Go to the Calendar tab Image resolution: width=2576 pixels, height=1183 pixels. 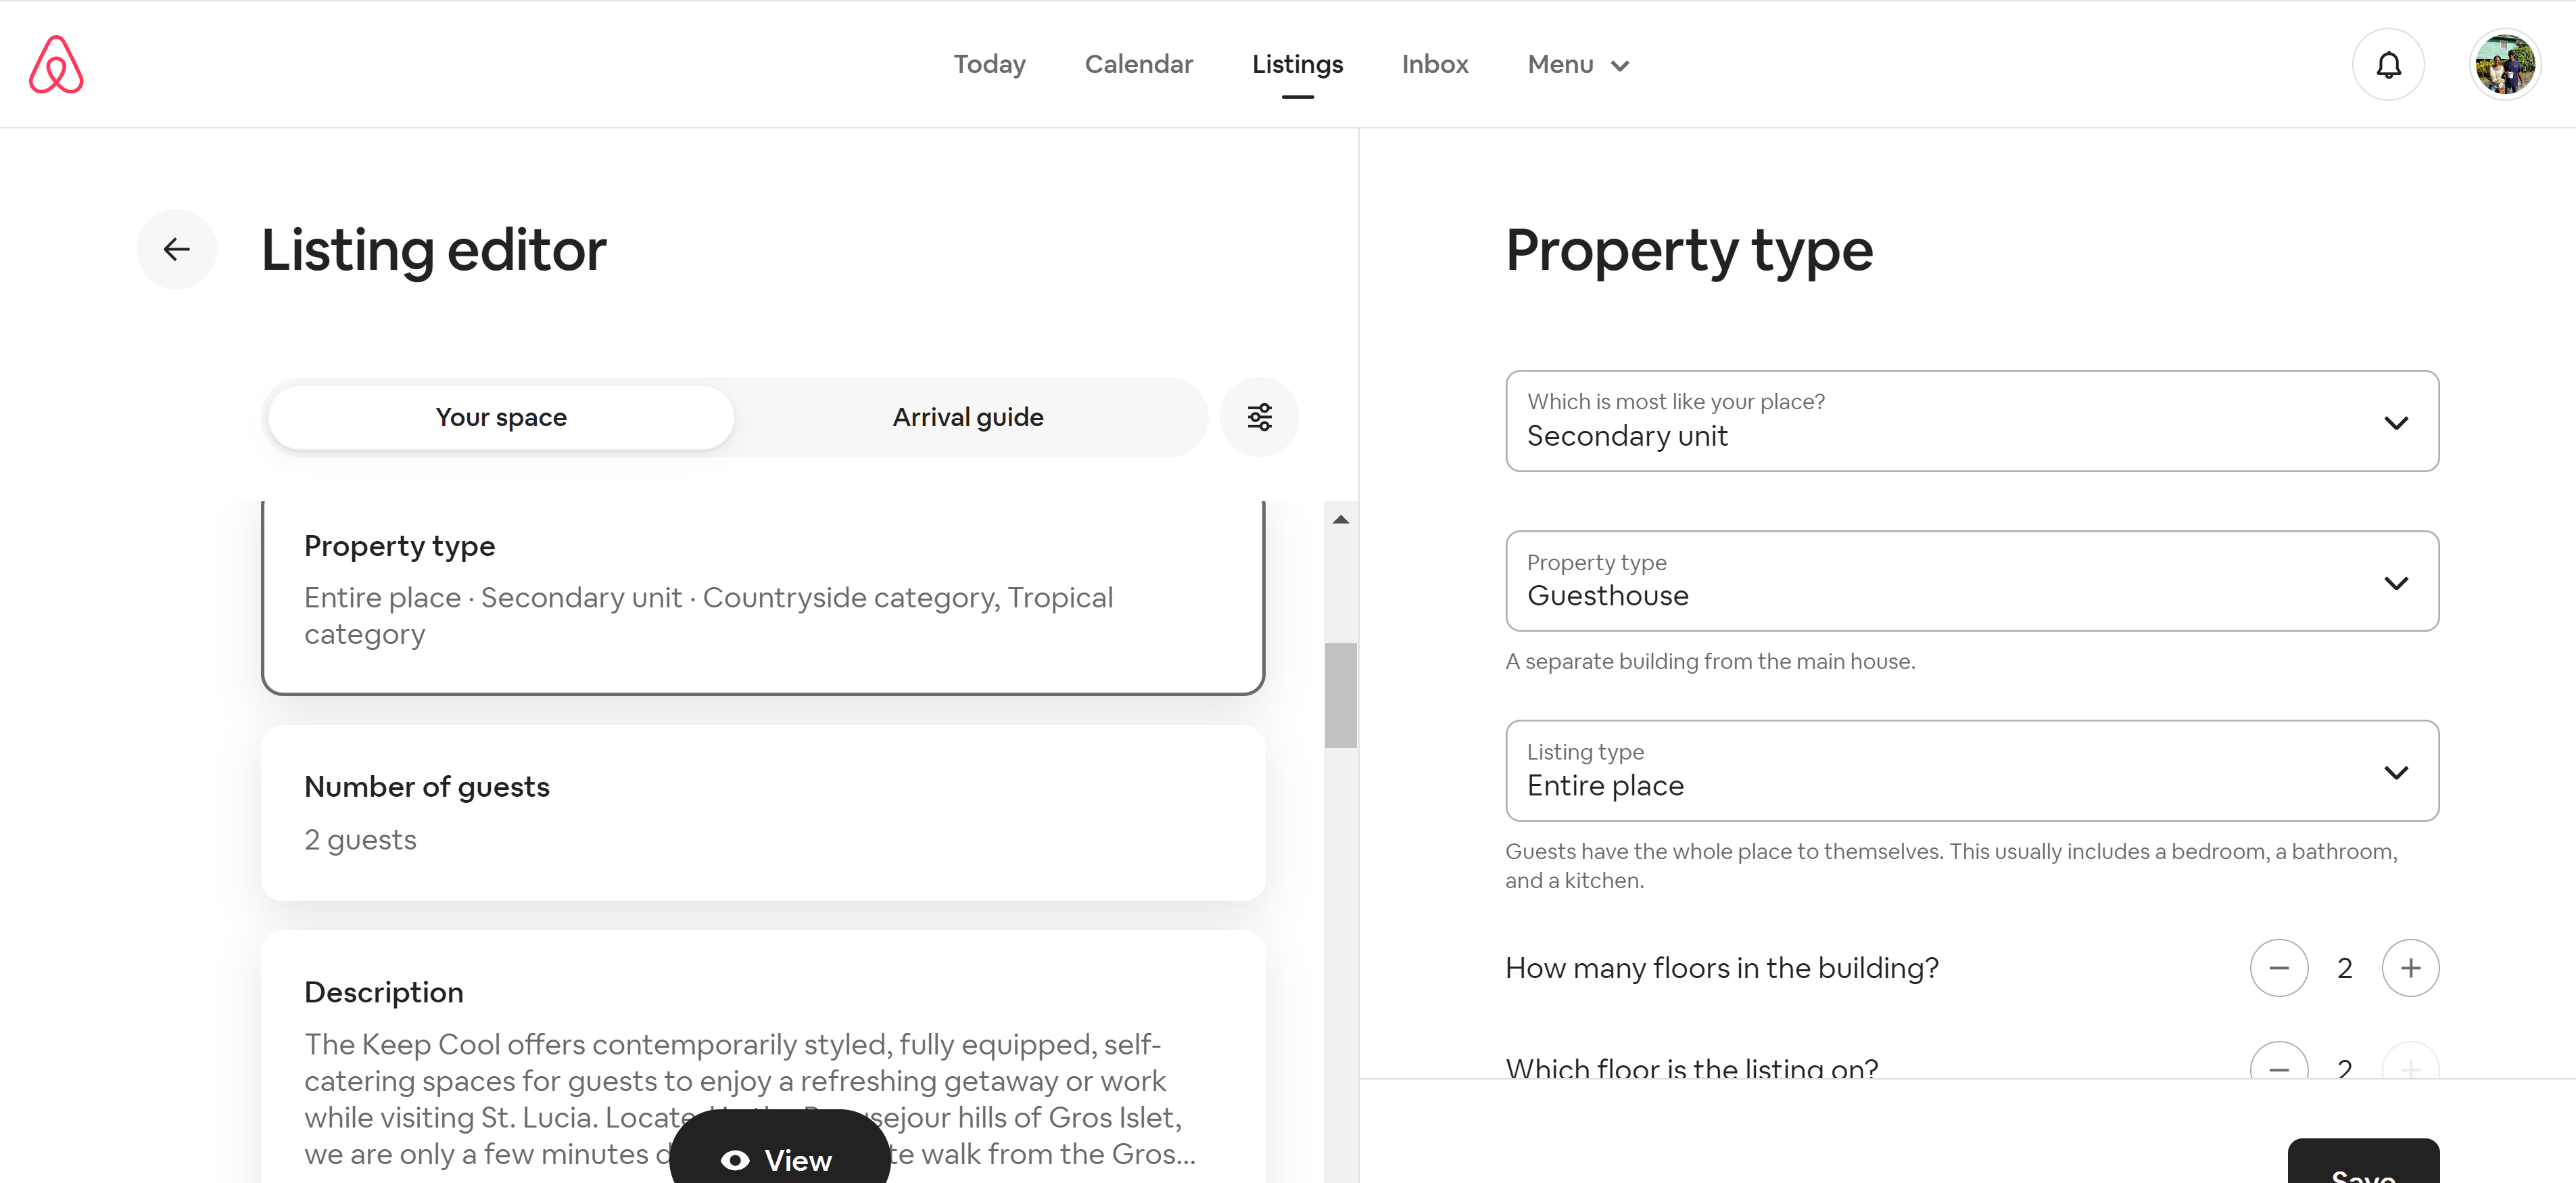(1138, 65)
